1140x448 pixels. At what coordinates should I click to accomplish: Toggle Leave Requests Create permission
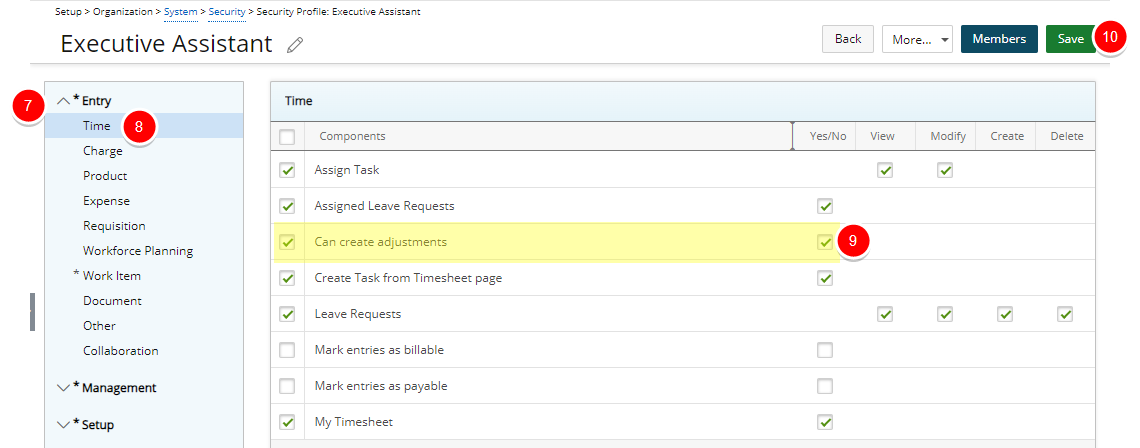(x=1005, y=314)
